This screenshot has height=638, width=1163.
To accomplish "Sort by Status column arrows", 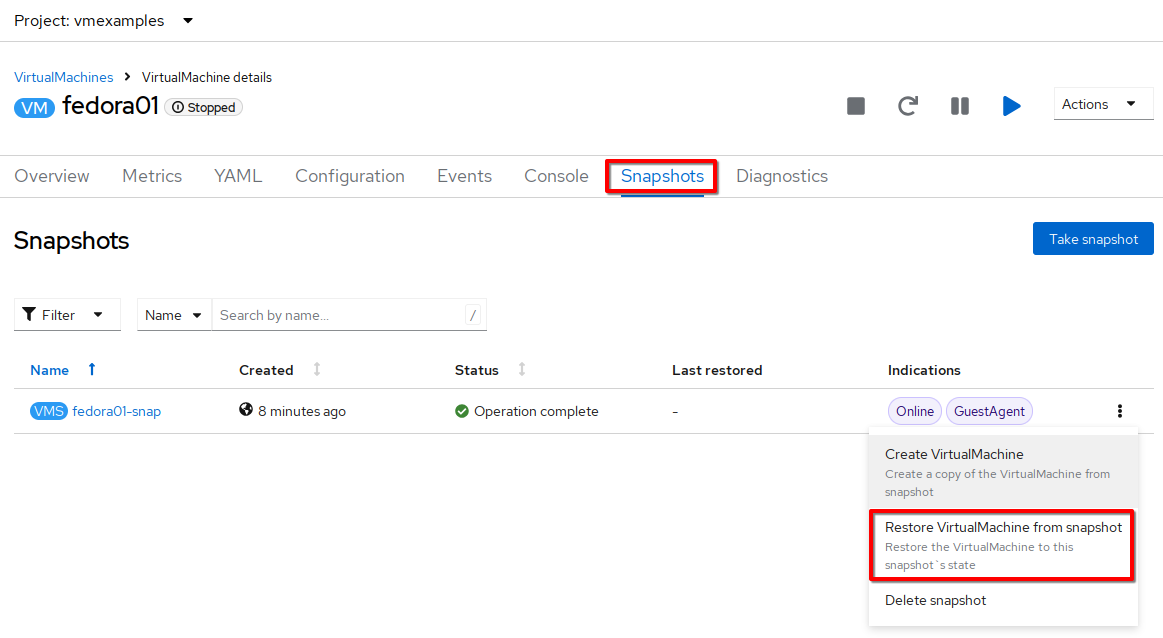I will click(x=522, y=369).
